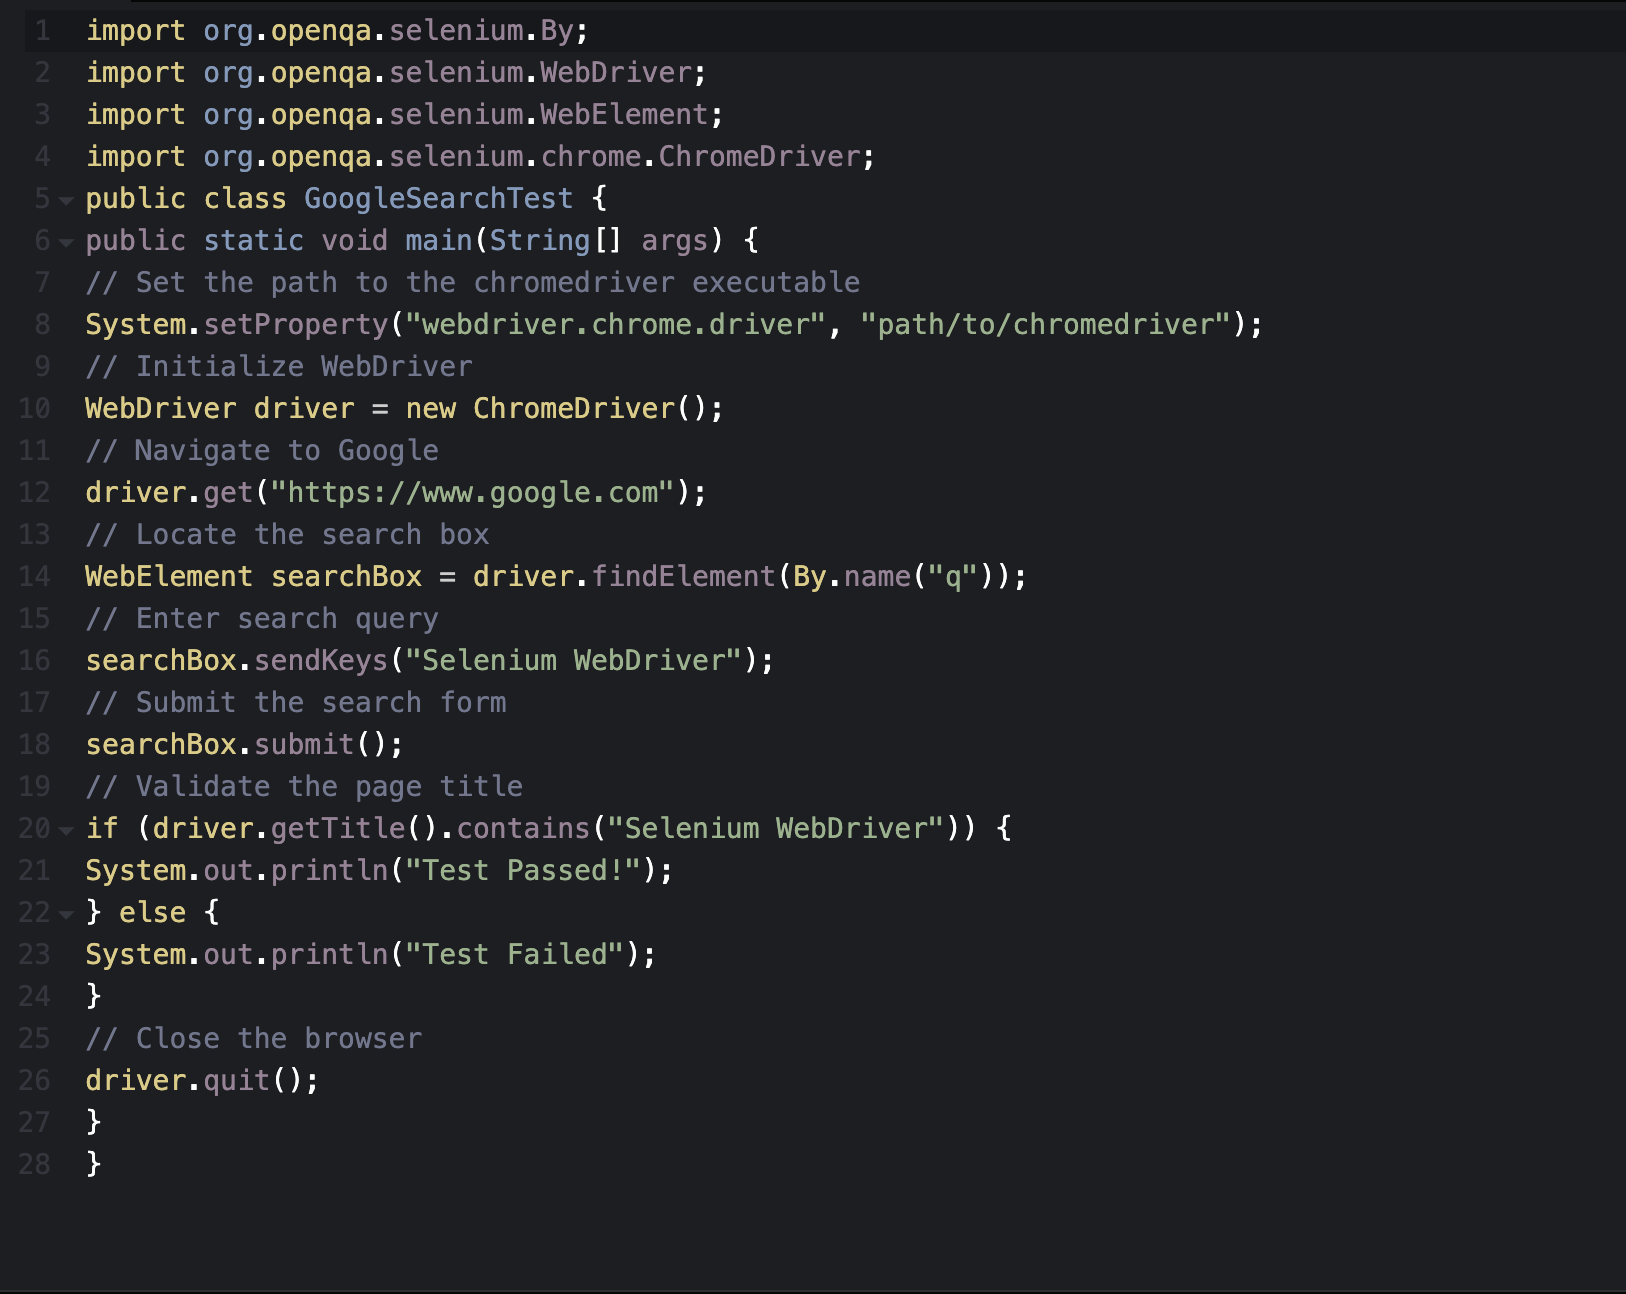Click line number 28 in the gutter
This screenshot has width=1626, height=1294.
tap(34, 1165)
